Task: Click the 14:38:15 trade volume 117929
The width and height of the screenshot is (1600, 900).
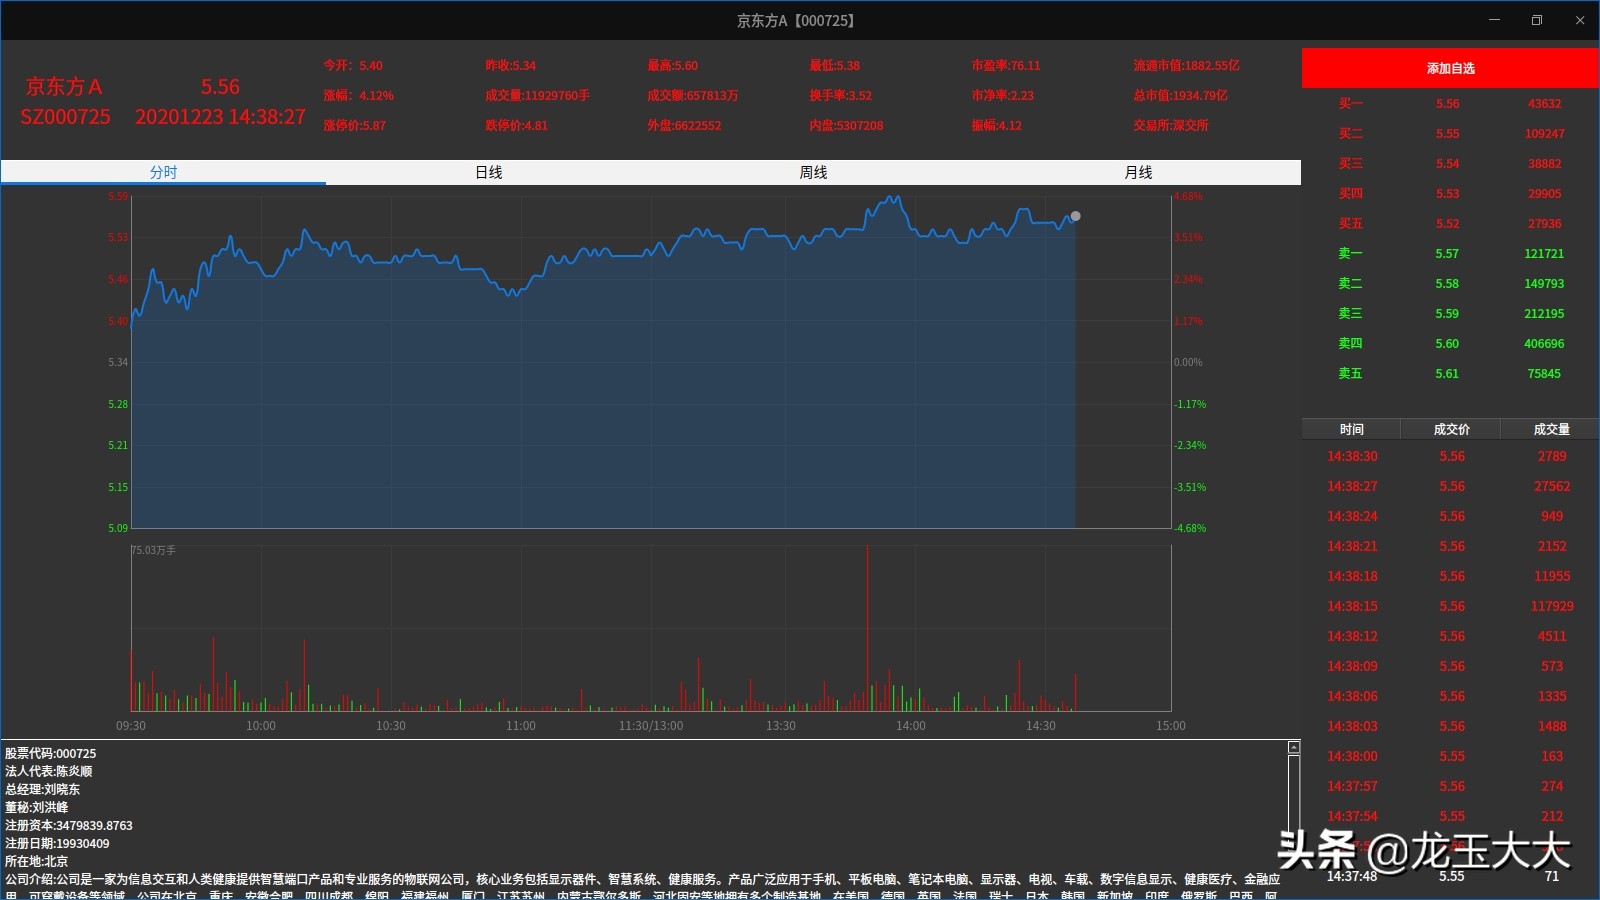Action: pyautogui.click(x=1552, y=606)
